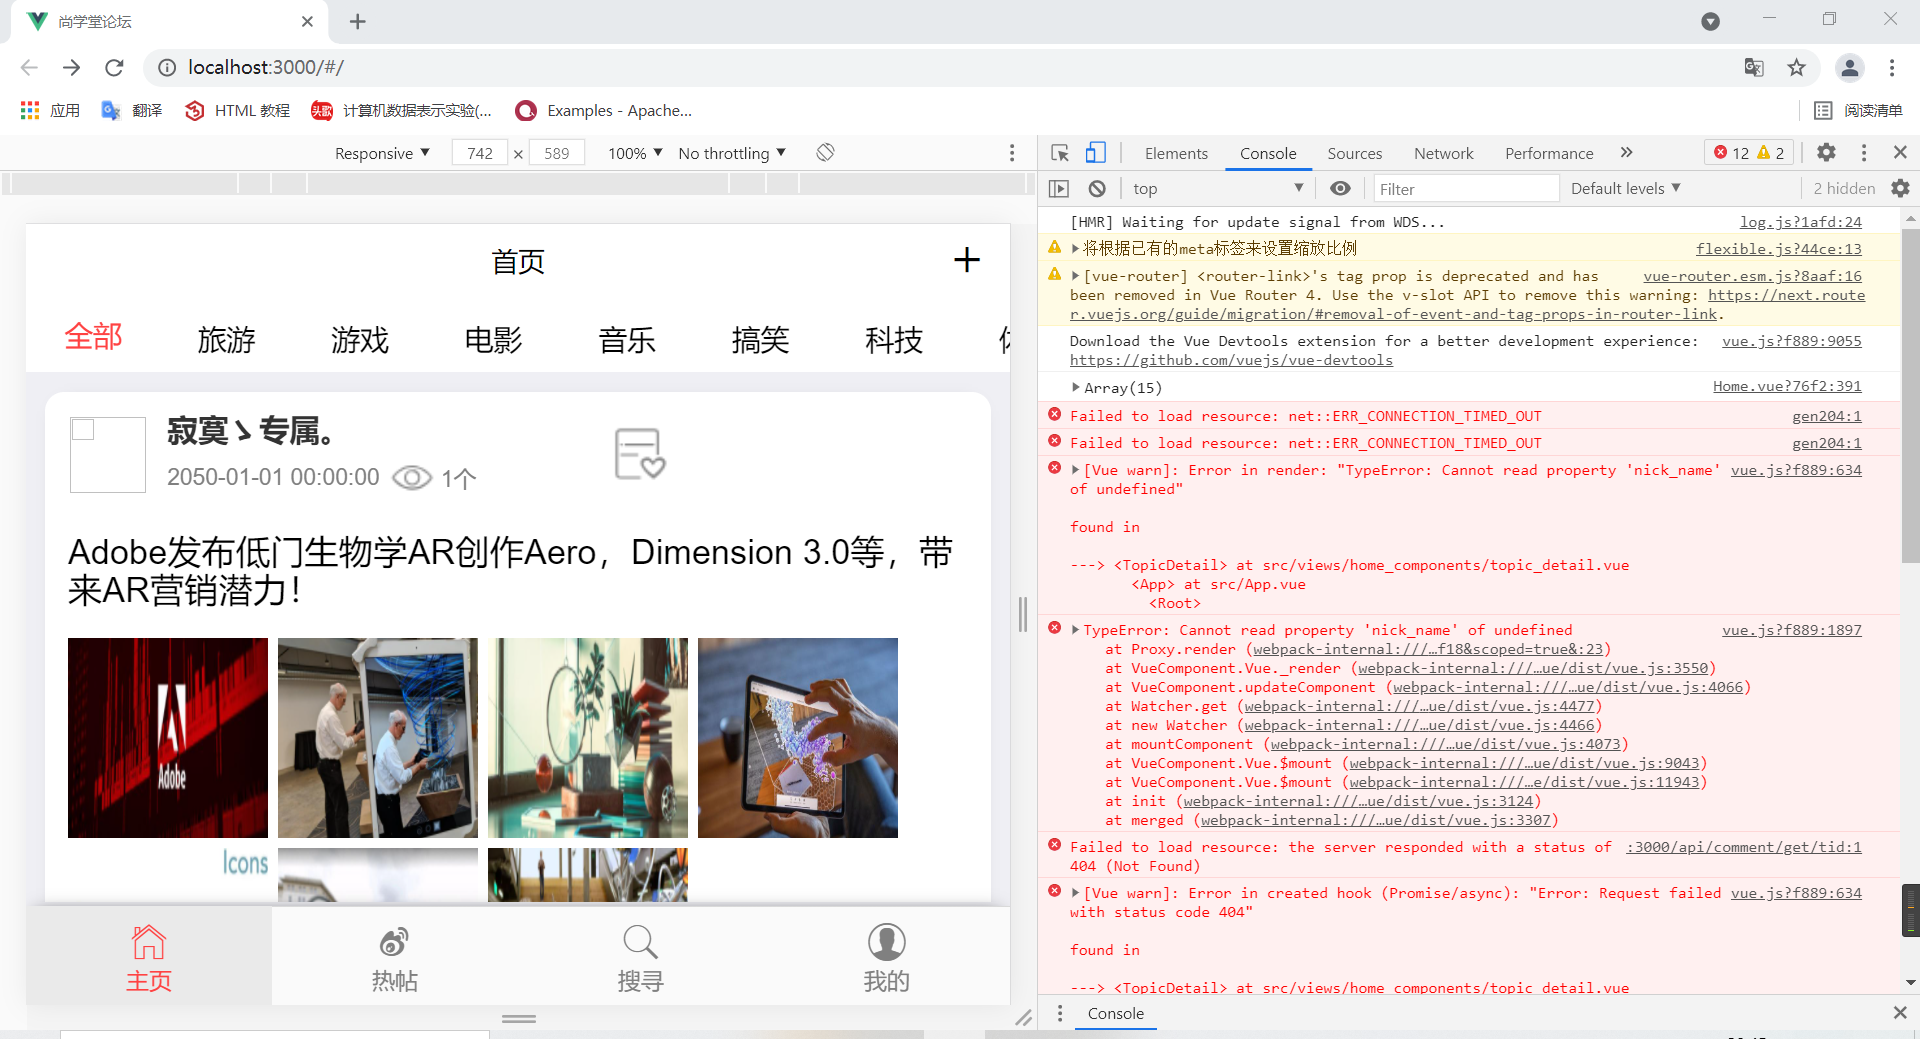The image size is (1920, 1039).
Task: Switch to the Sources tab
Action: (1355, 153)
